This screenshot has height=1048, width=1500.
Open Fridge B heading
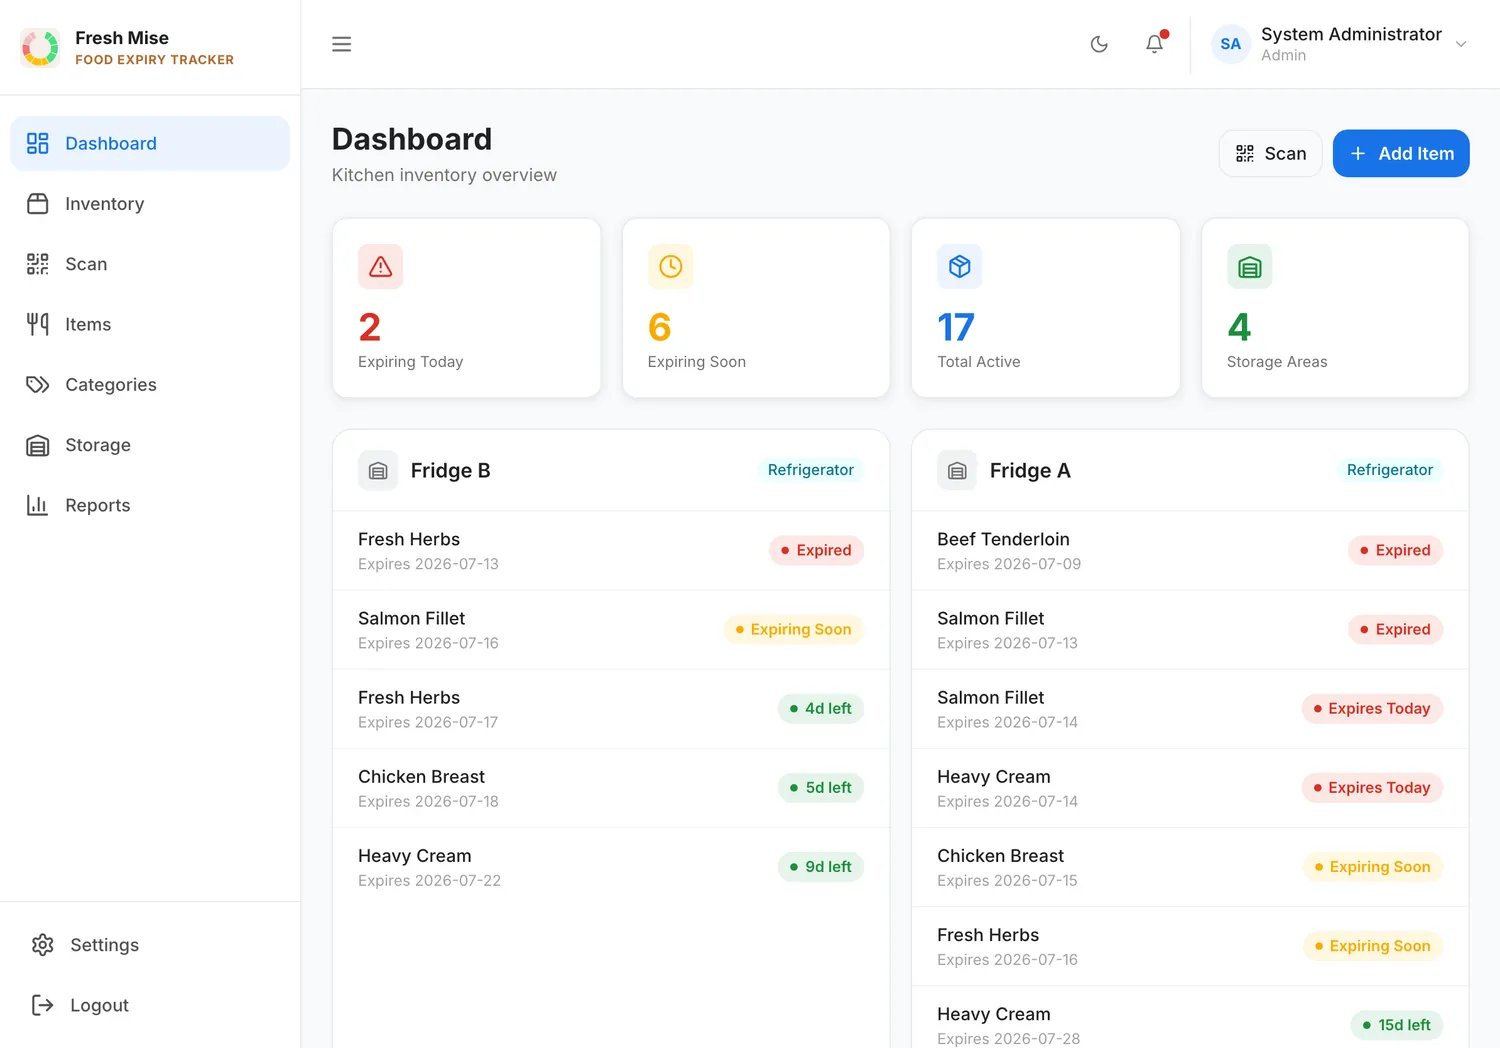point(451,471)
